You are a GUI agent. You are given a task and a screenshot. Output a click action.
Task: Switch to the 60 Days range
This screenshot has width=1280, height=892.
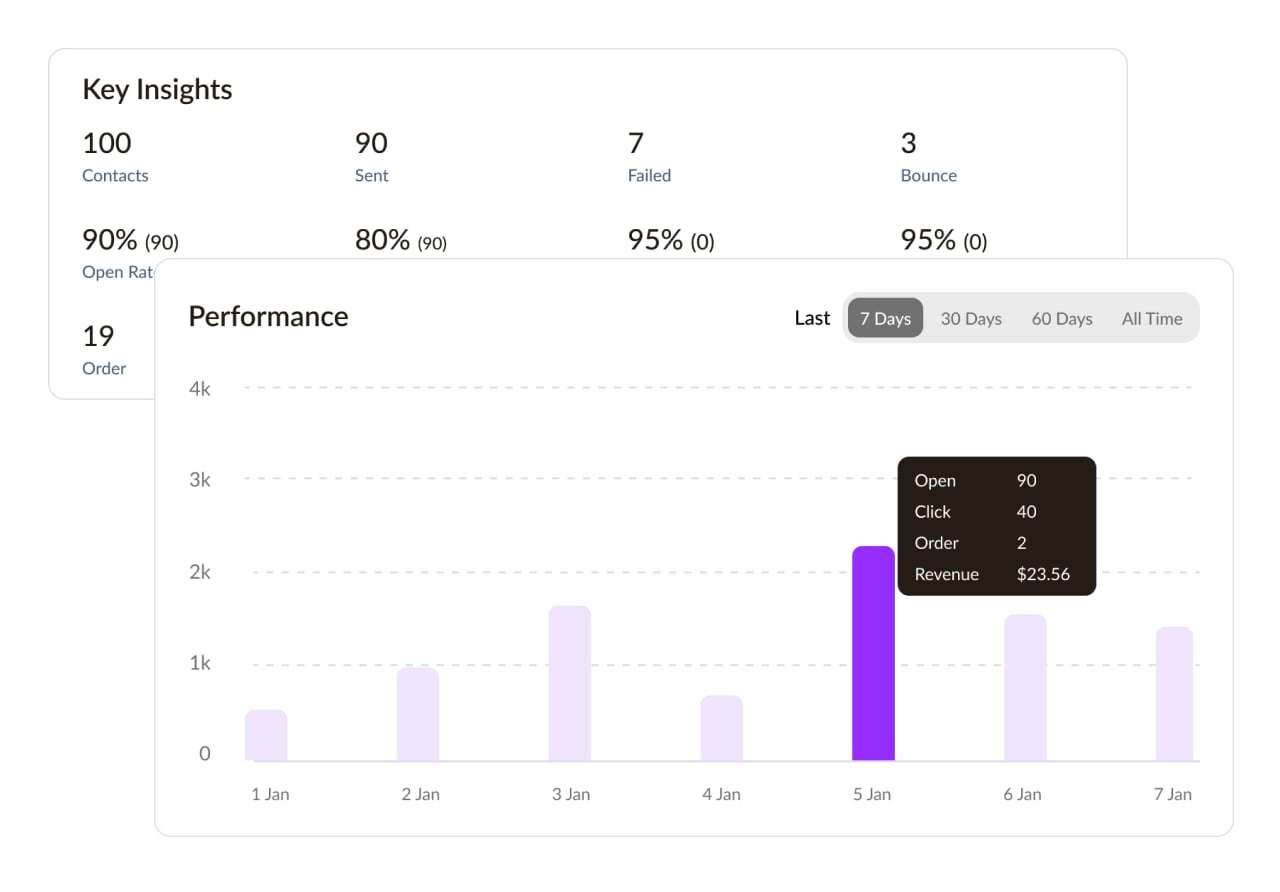pyautogui.click(x=1062, y=318)
